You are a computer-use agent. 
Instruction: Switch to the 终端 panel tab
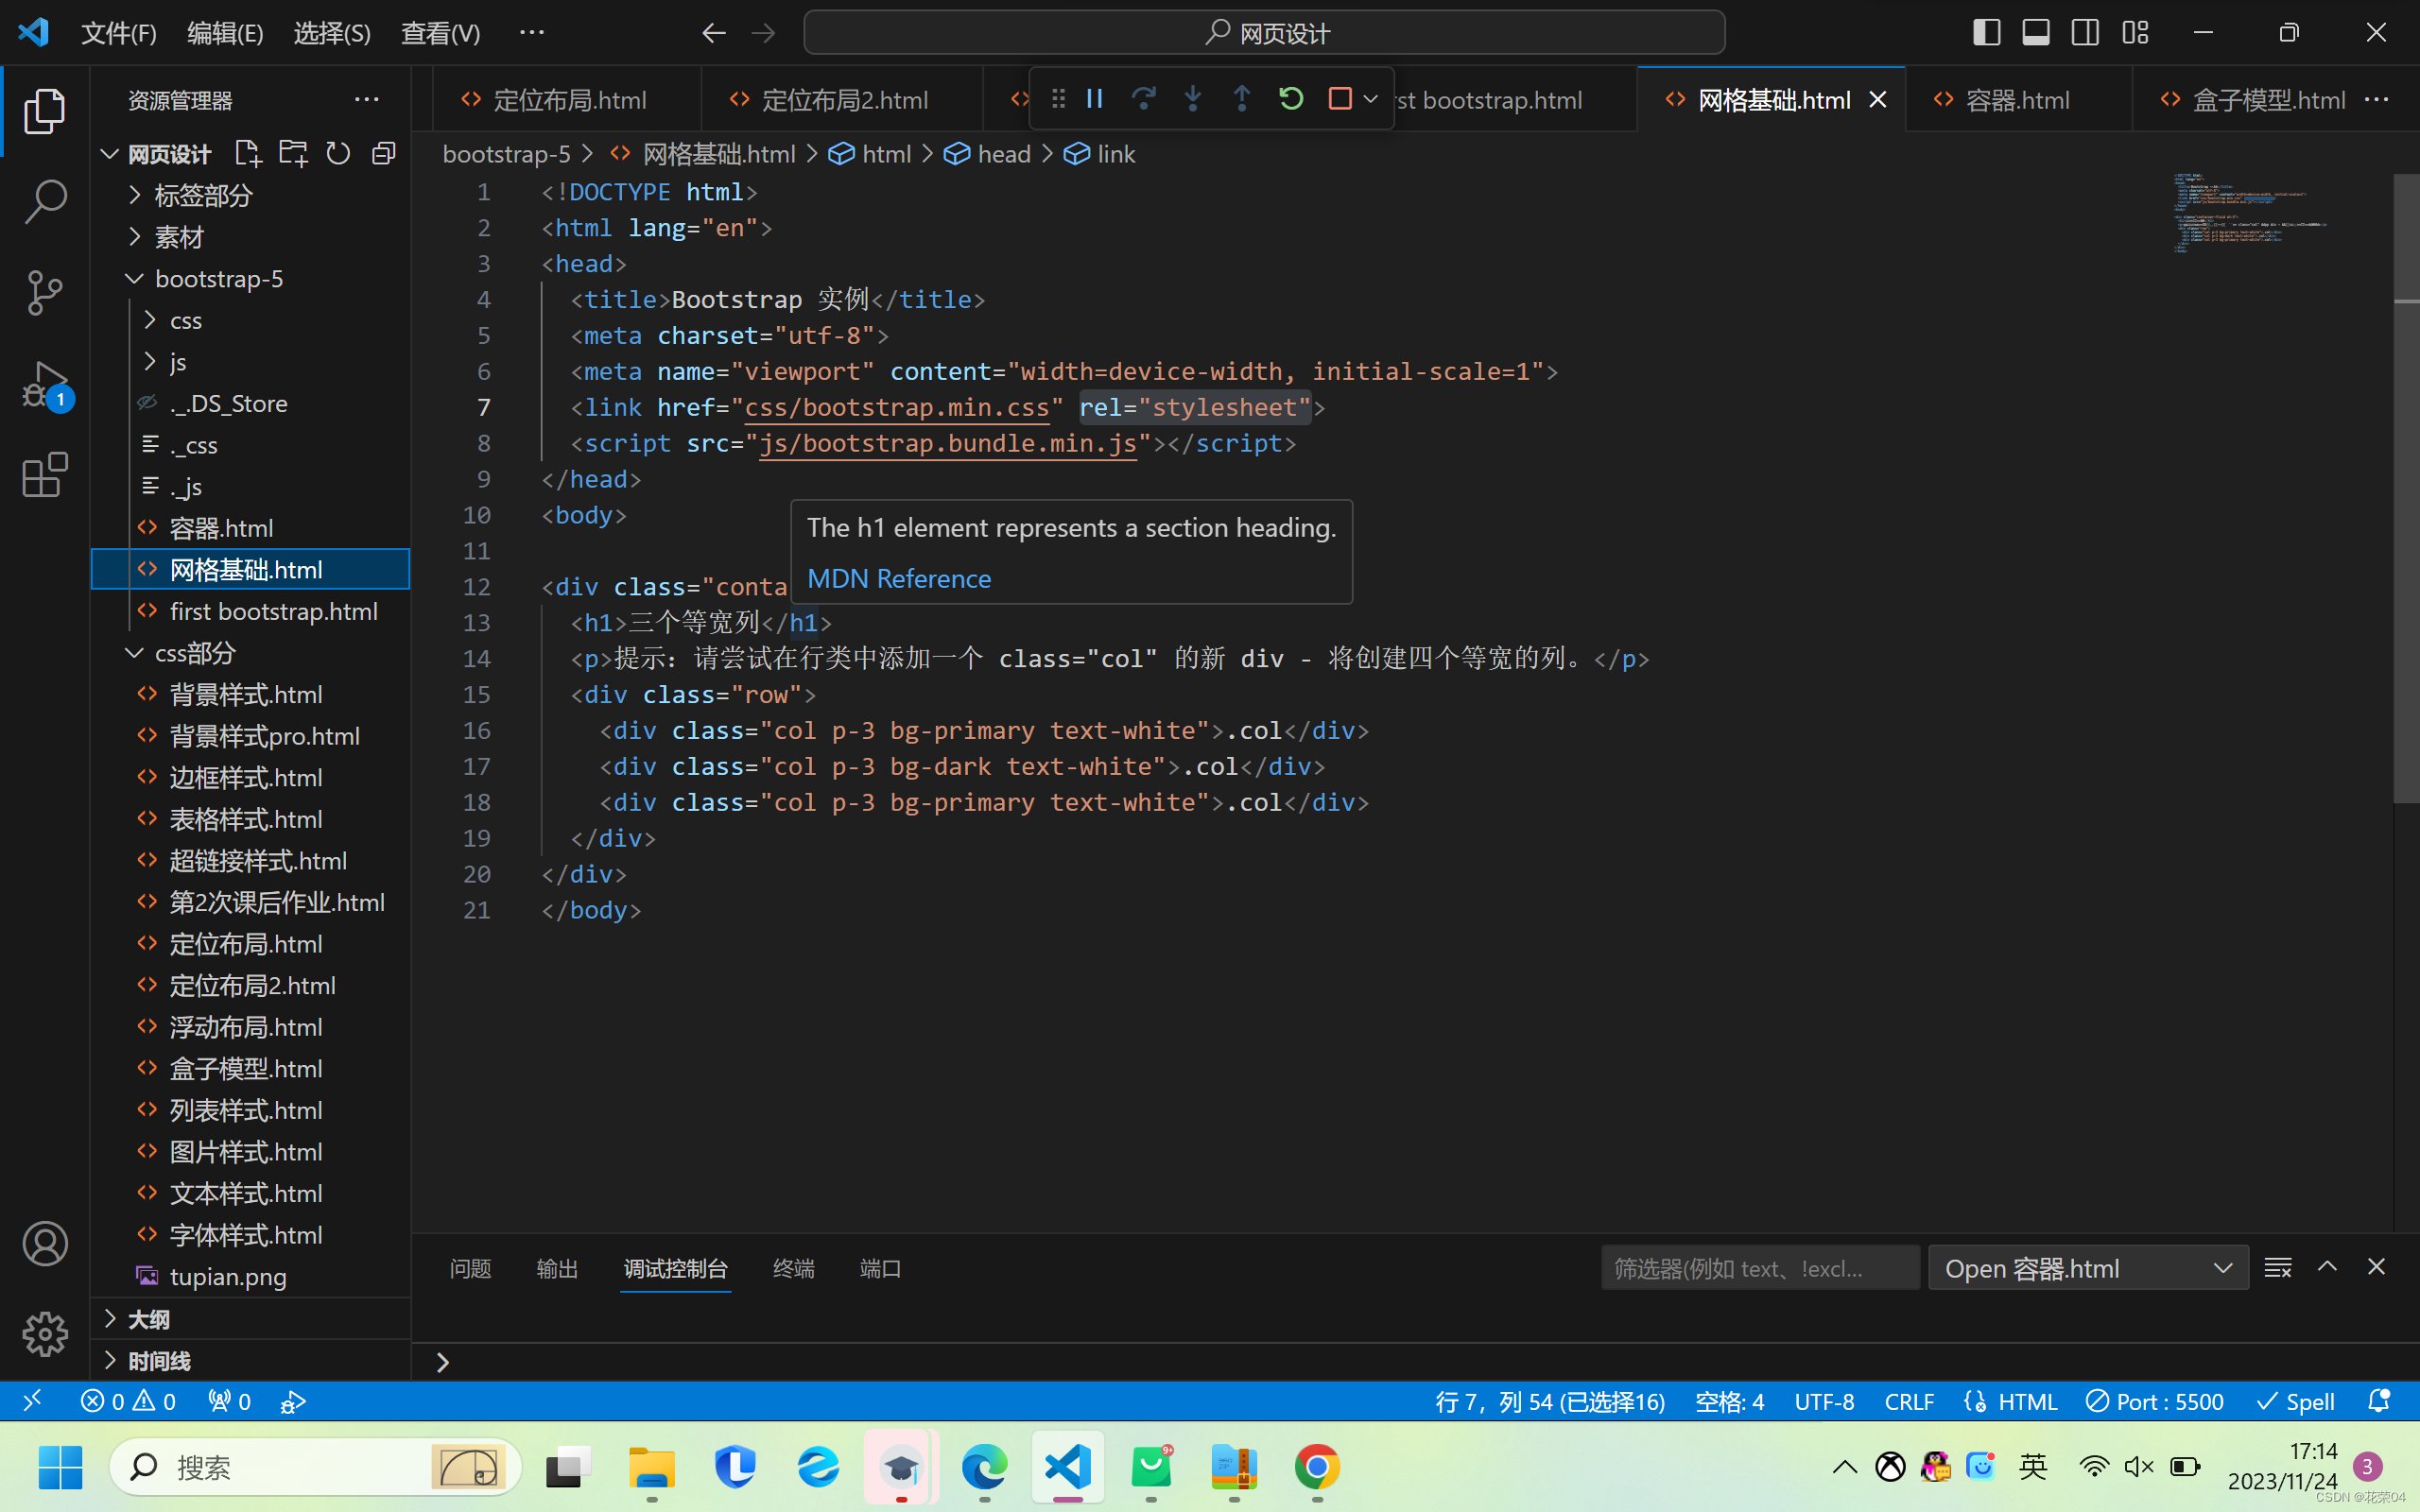pyautogui.click(x=793, y=1268)
